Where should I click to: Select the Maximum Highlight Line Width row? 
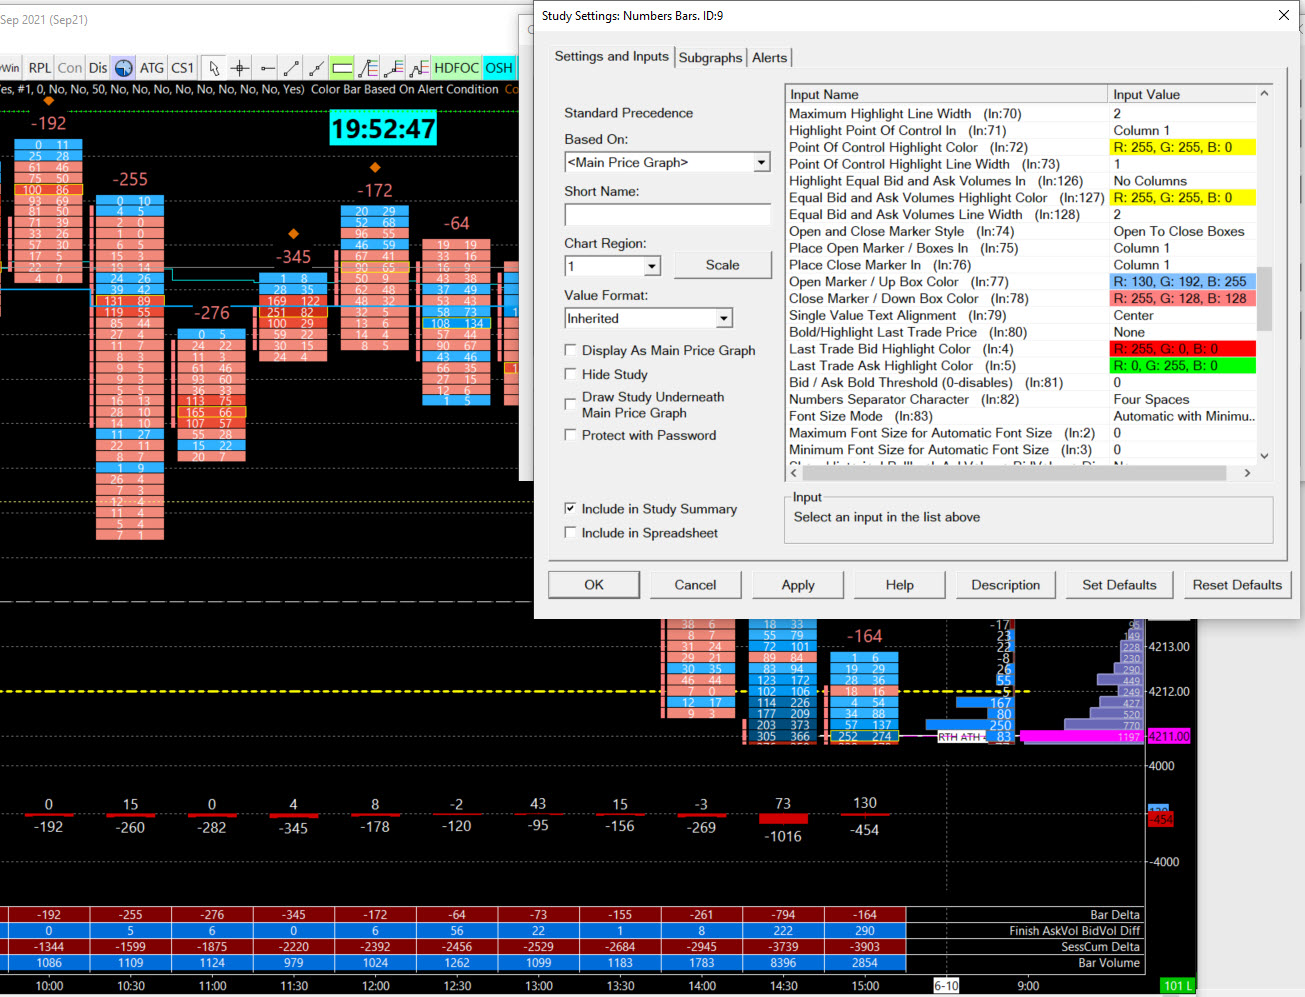point(1021,114)
